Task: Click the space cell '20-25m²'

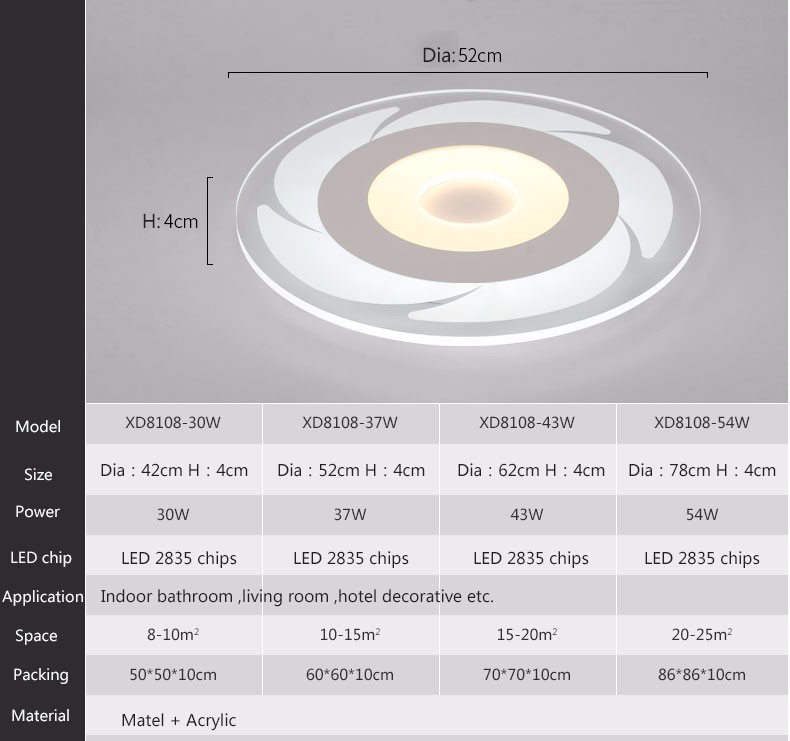Action: (702, 634)
